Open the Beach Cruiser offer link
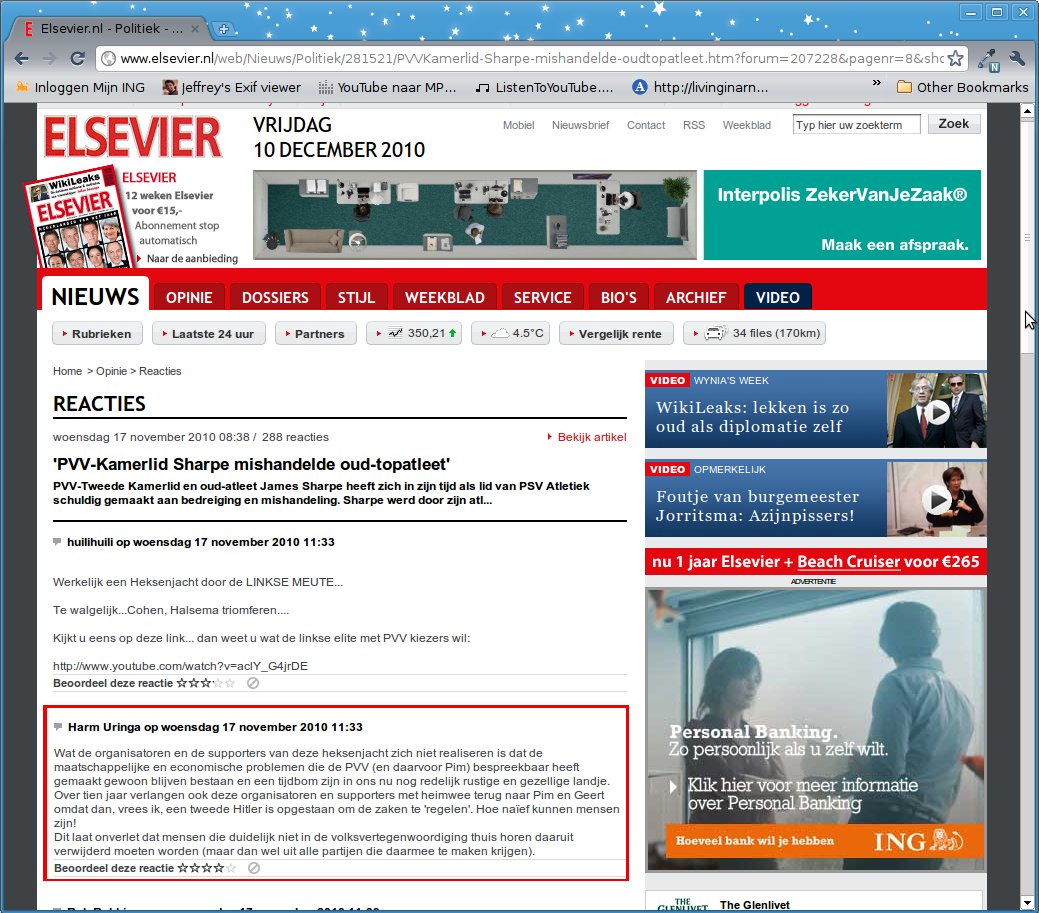This screenshot has width=1039, height=913. click(x=848, y=562)
